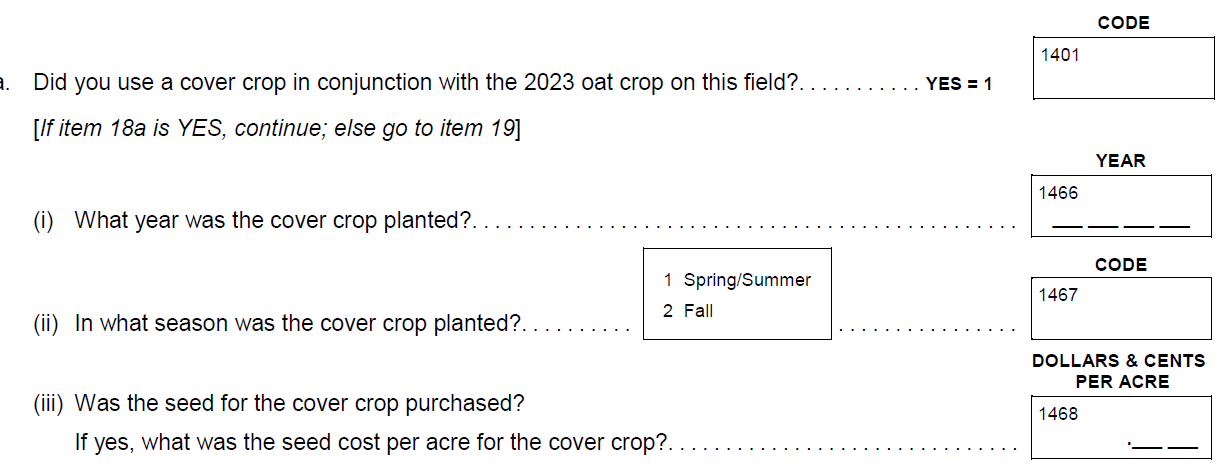The image size is (1229, 471).
Task: Click the seed cost per acre question
Action: click(372, 441)
